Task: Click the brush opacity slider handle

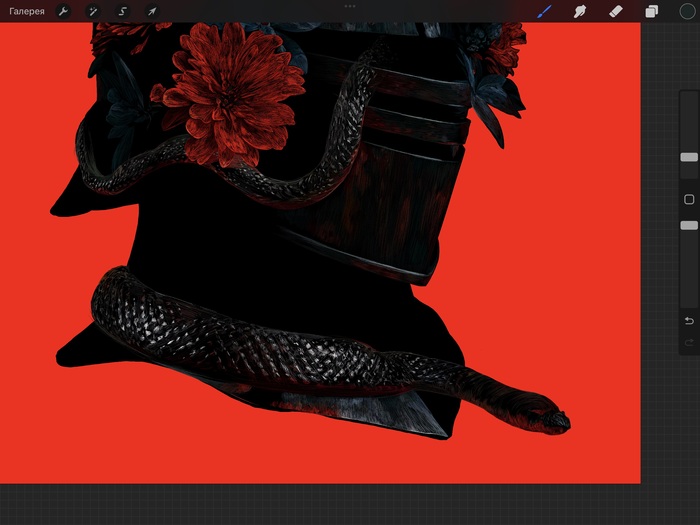Action: point(689,226)
